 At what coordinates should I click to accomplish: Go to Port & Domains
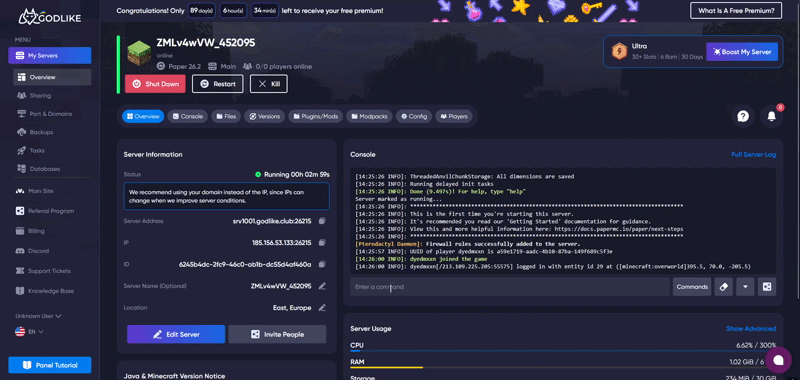44,114
